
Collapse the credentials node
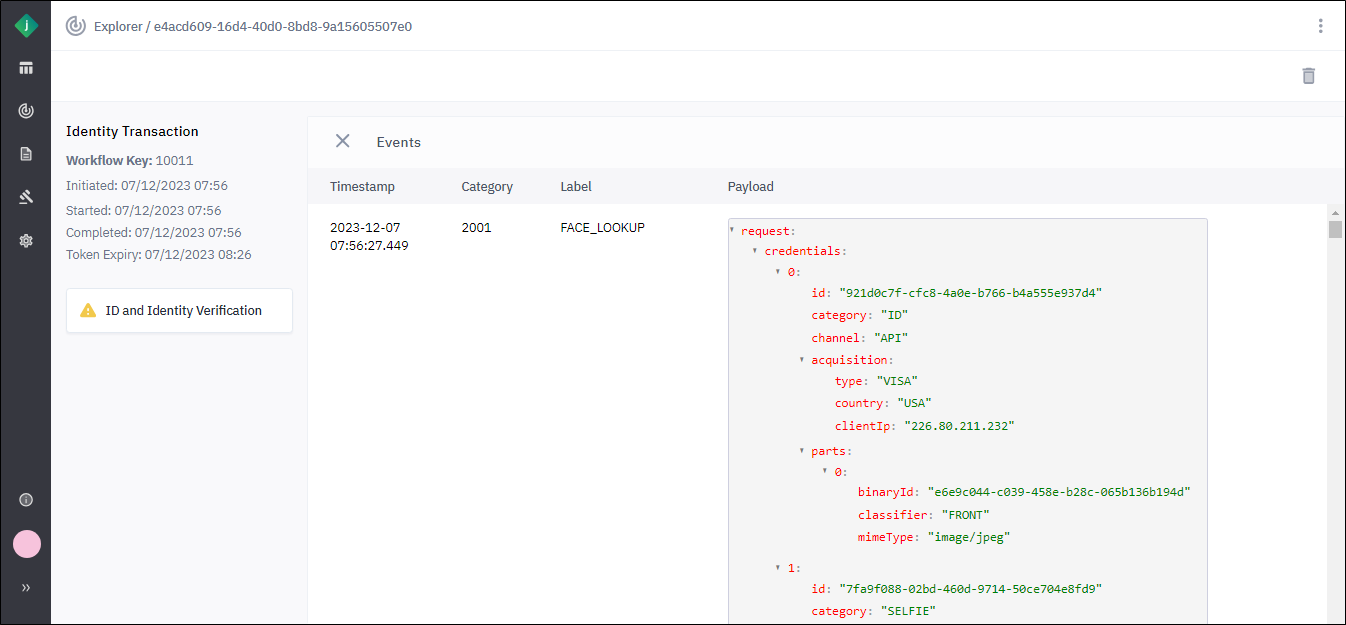pos(755,250)
